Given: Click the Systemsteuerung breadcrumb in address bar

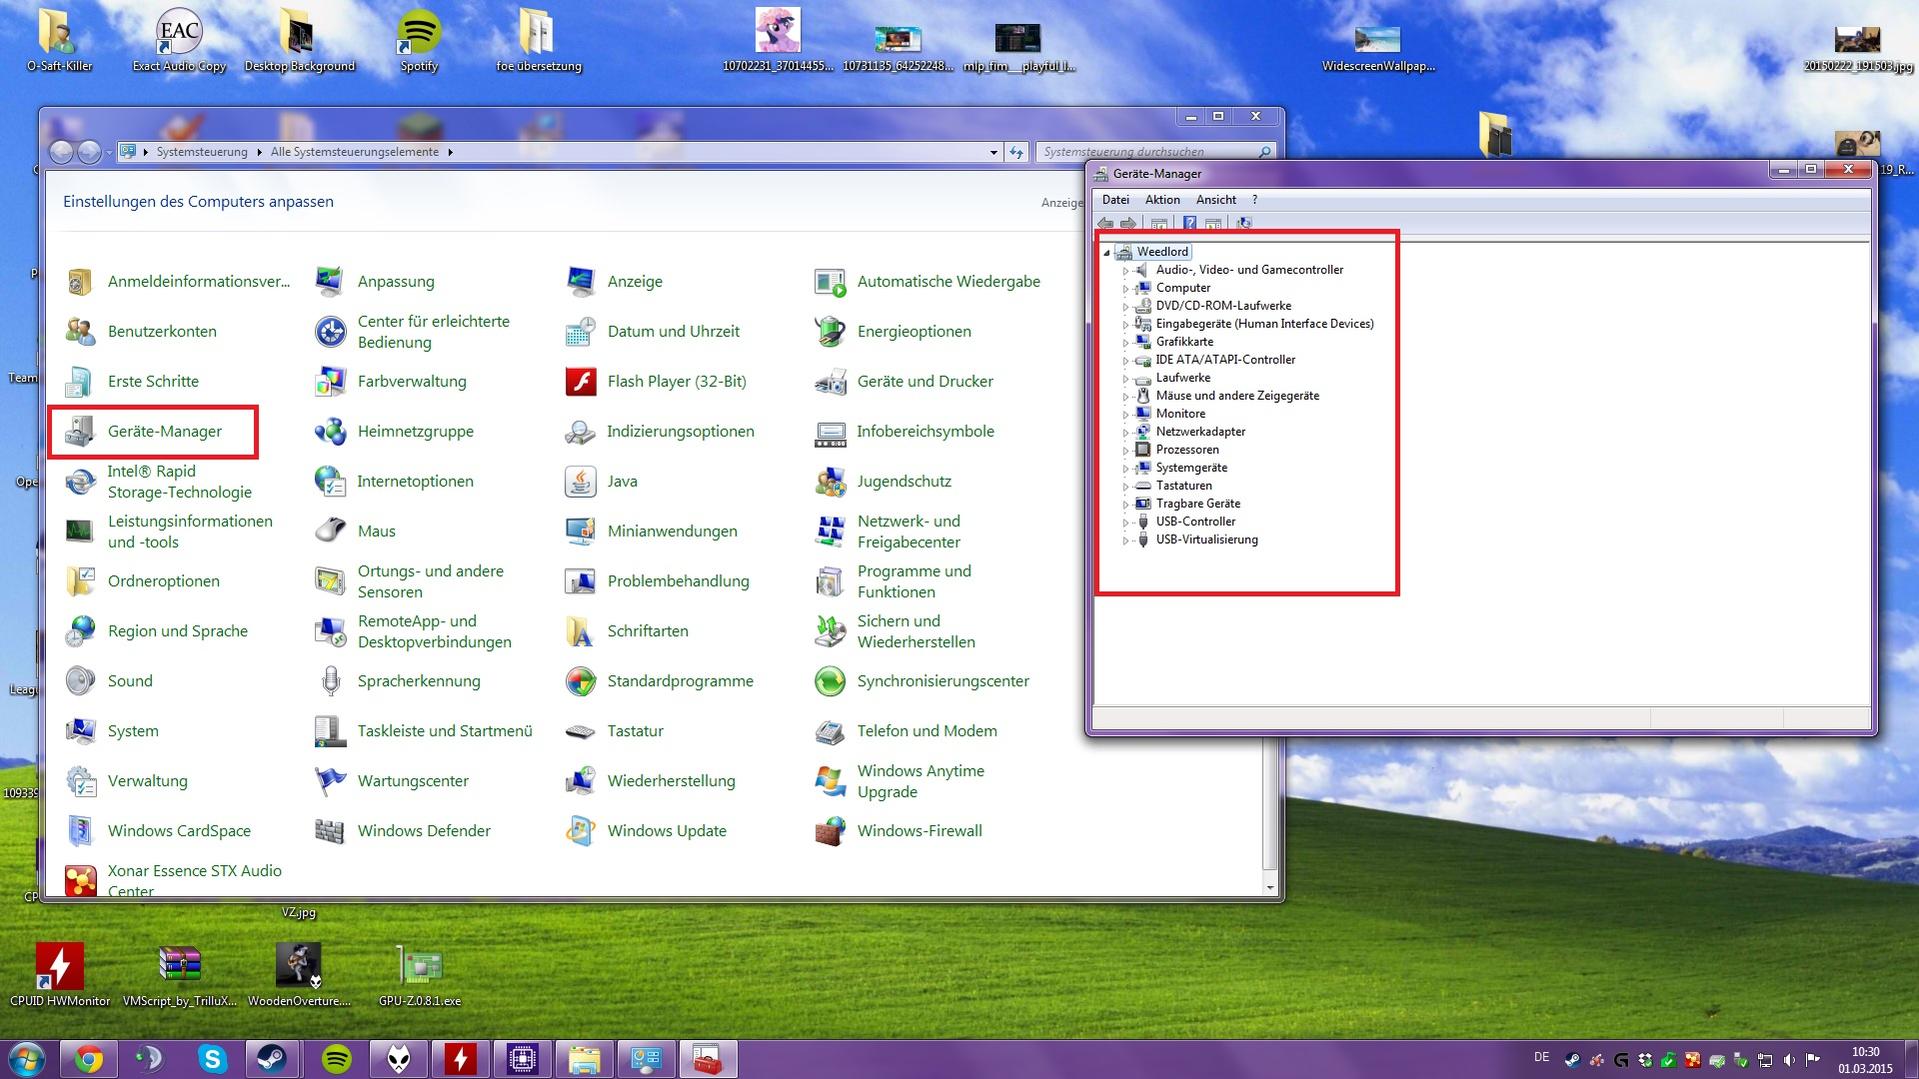Looking at the screenshot, I should [x=202, y=152].
